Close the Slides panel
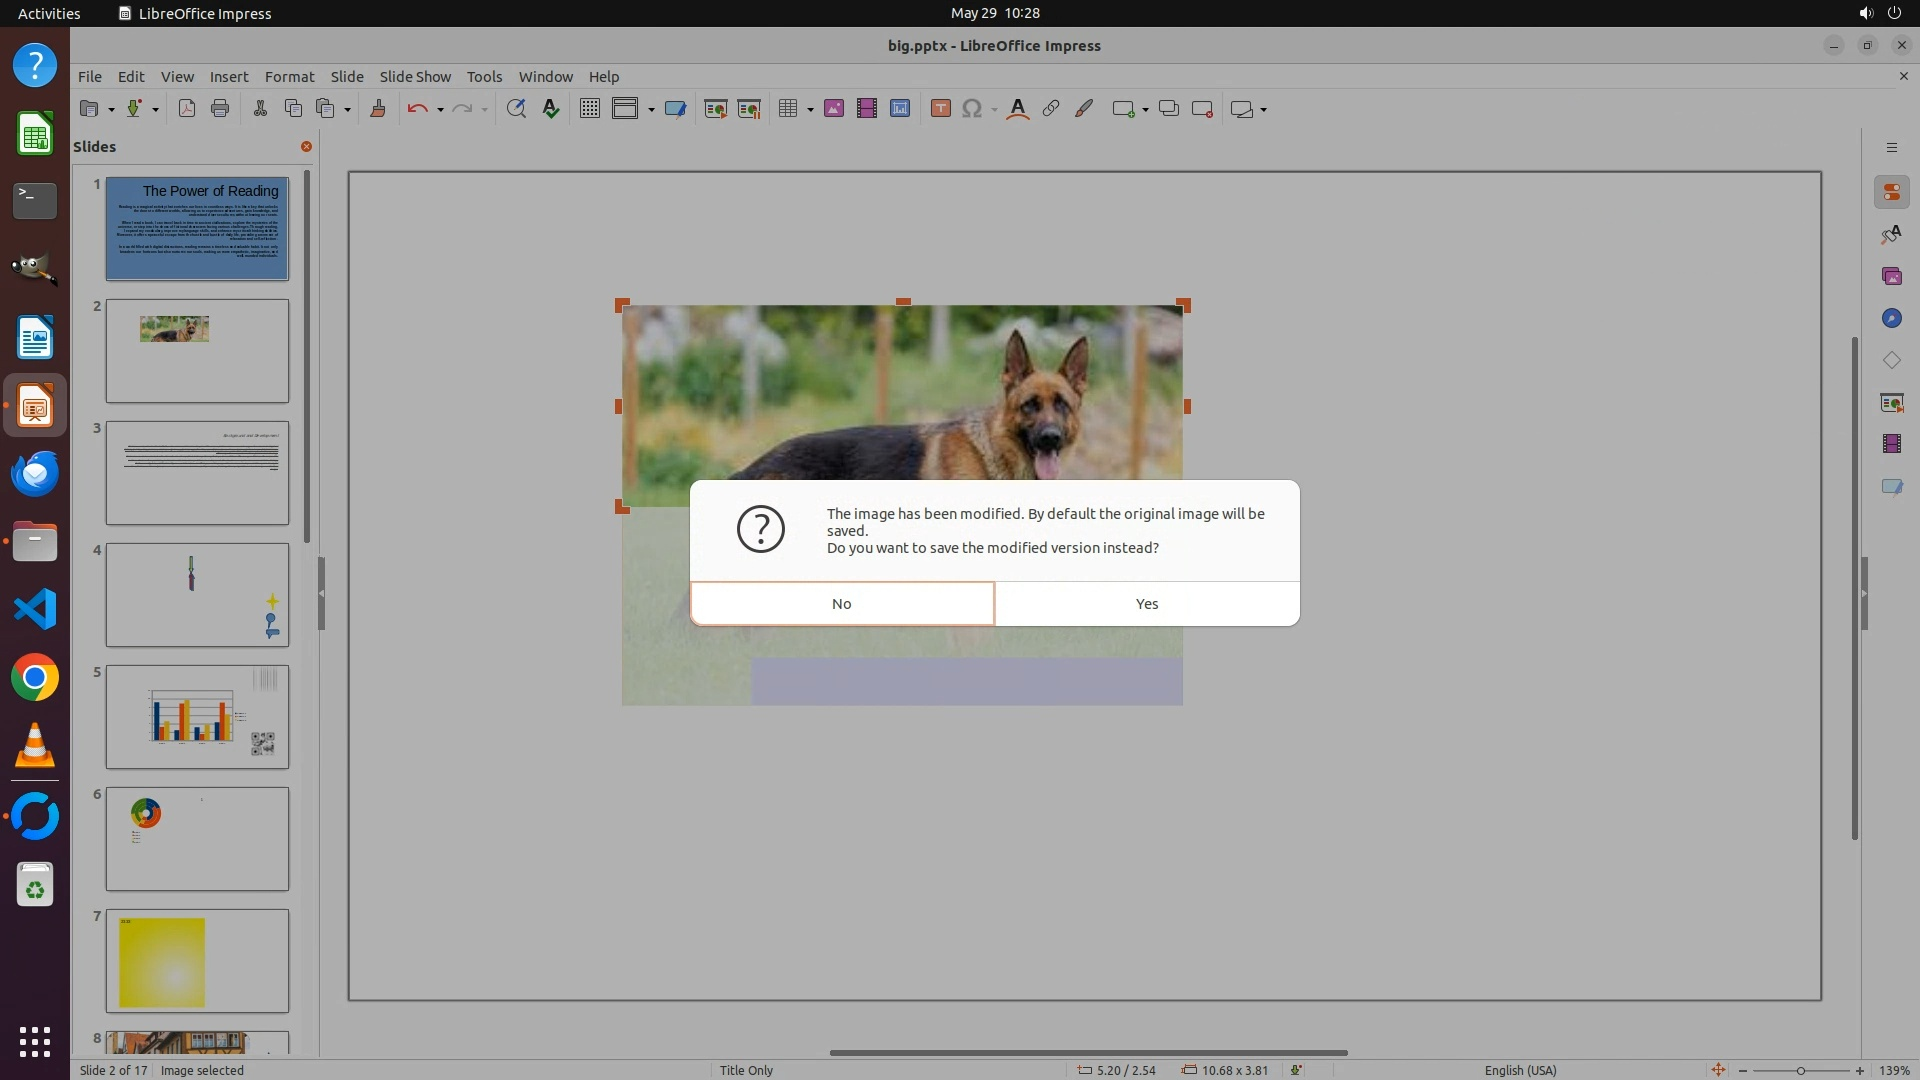 click(x=306, y=146)
